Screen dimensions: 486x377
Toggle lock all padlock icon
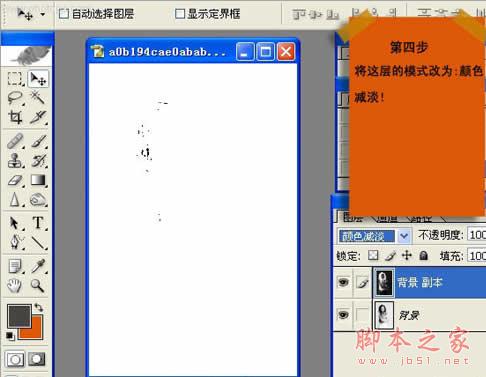423,256
